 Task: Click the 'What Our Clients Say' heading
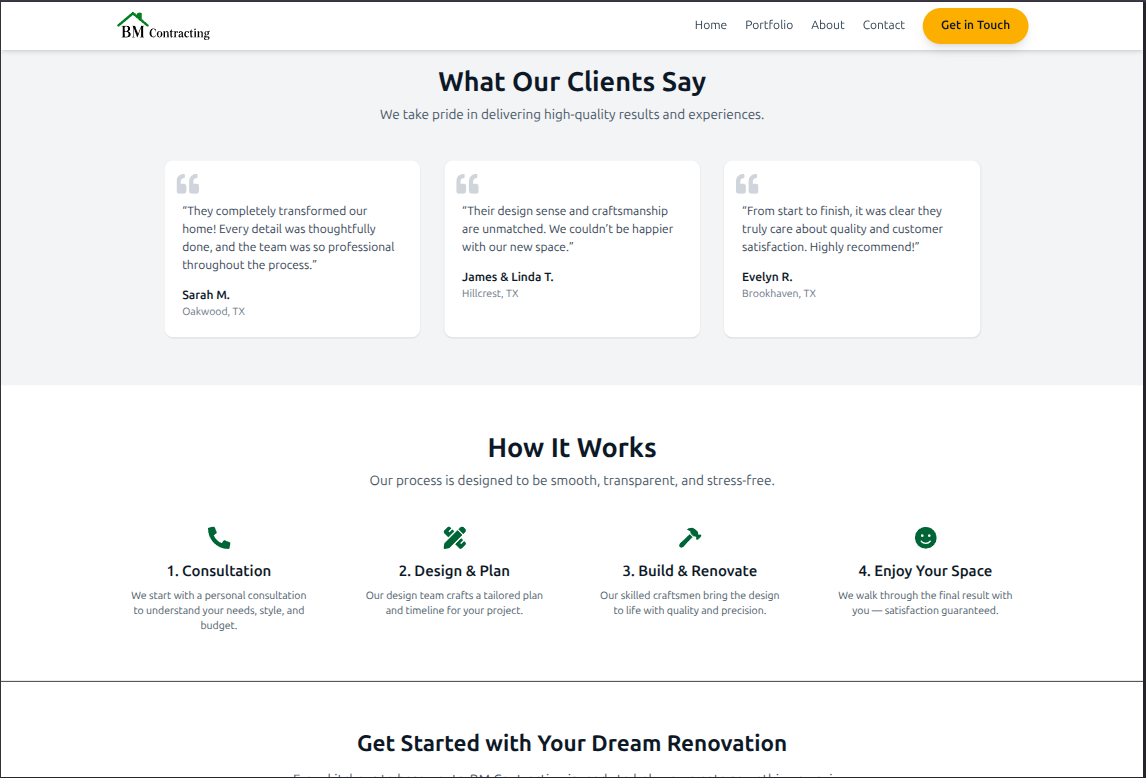(572, 82)
